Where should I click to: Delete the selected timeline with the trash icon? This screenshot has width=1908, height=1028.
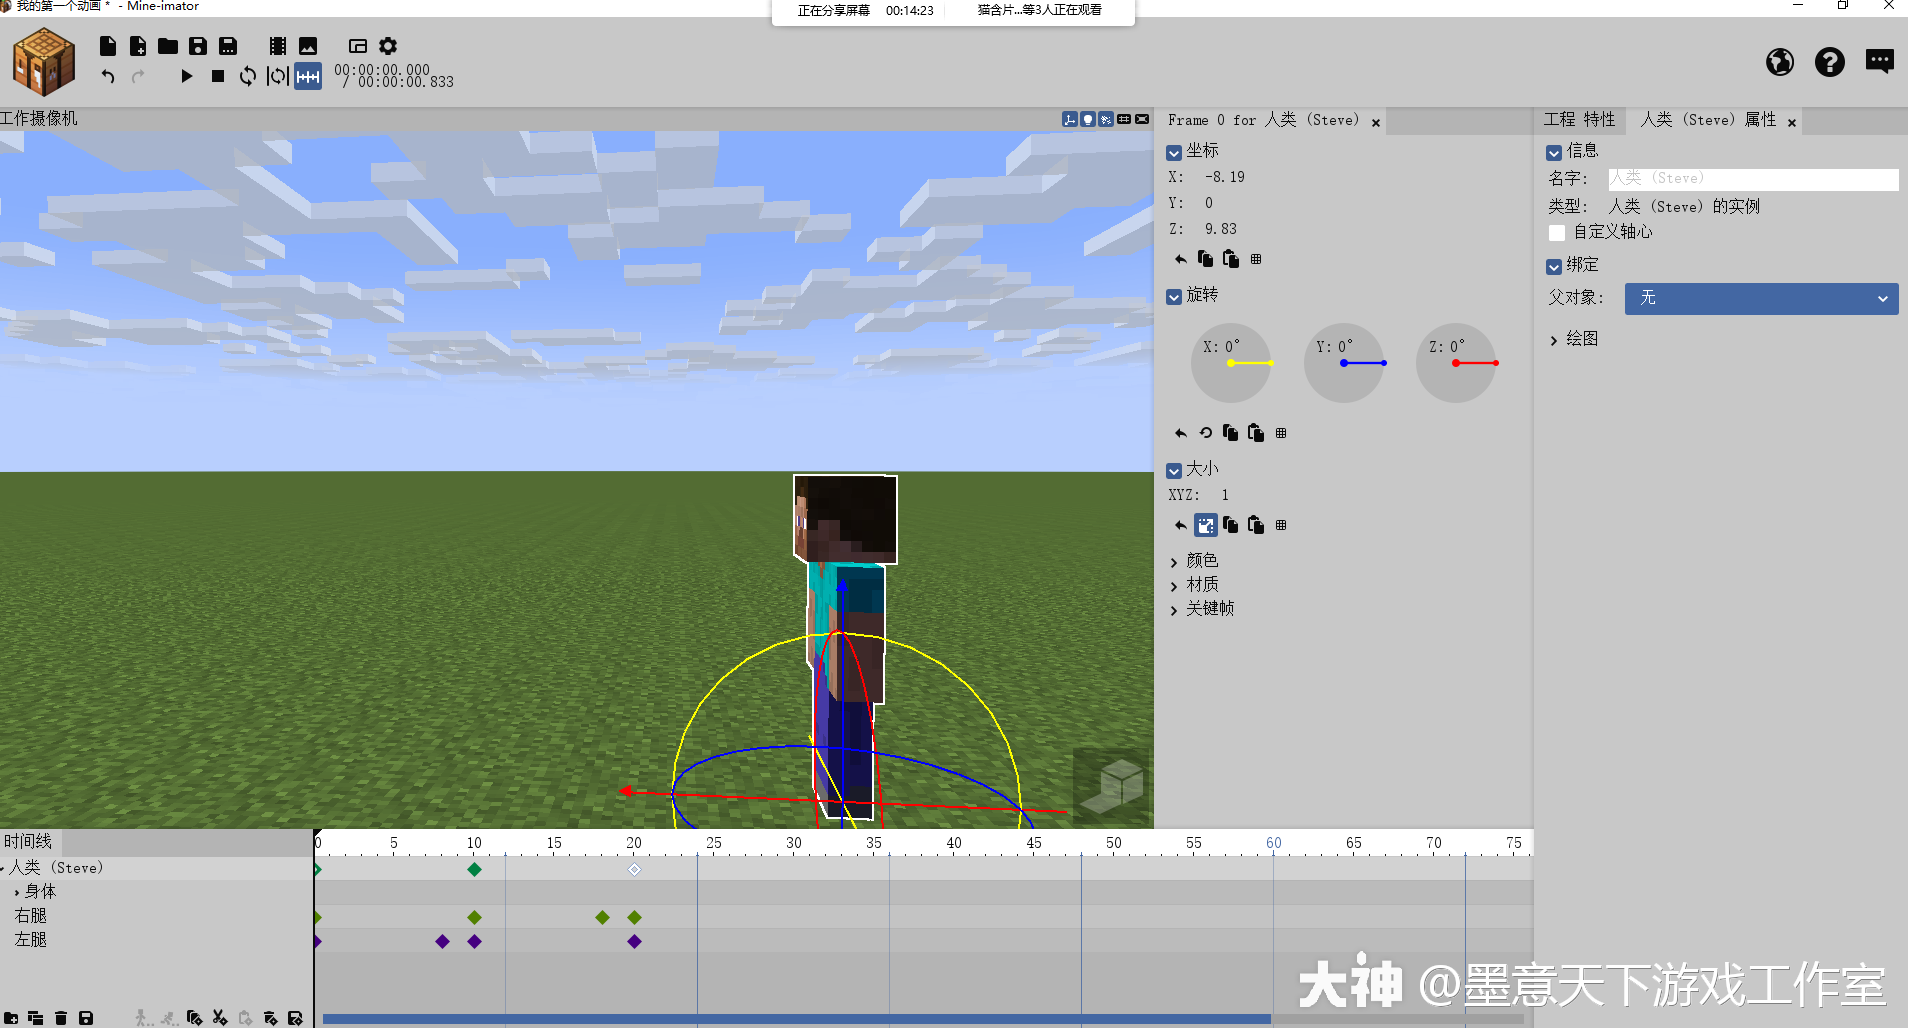pyautogui.click(x=61, y=1018)
